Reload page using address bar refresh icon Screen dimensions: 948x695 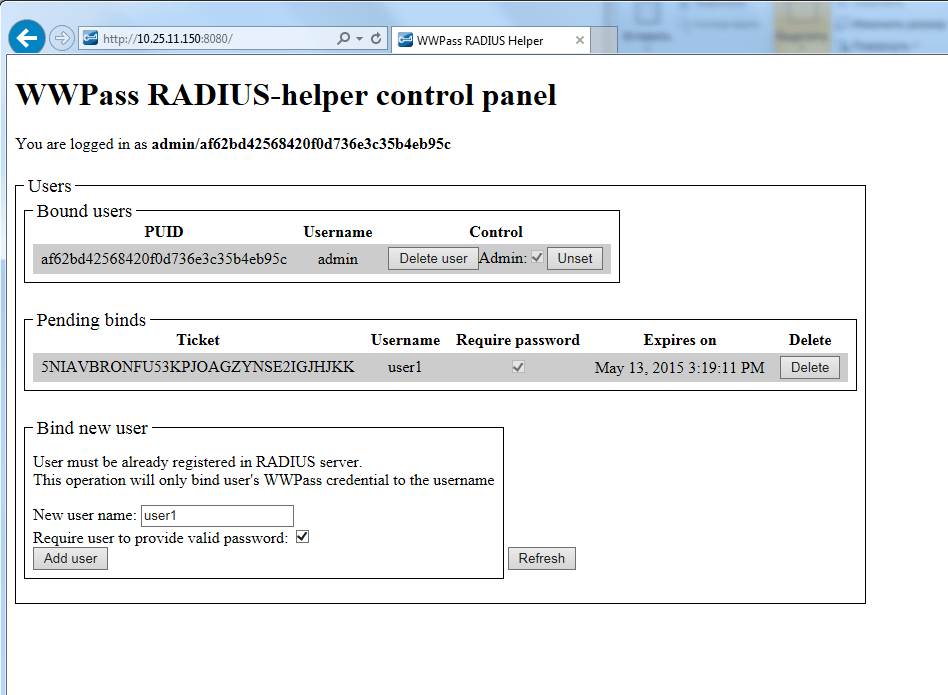pos(376,39)
